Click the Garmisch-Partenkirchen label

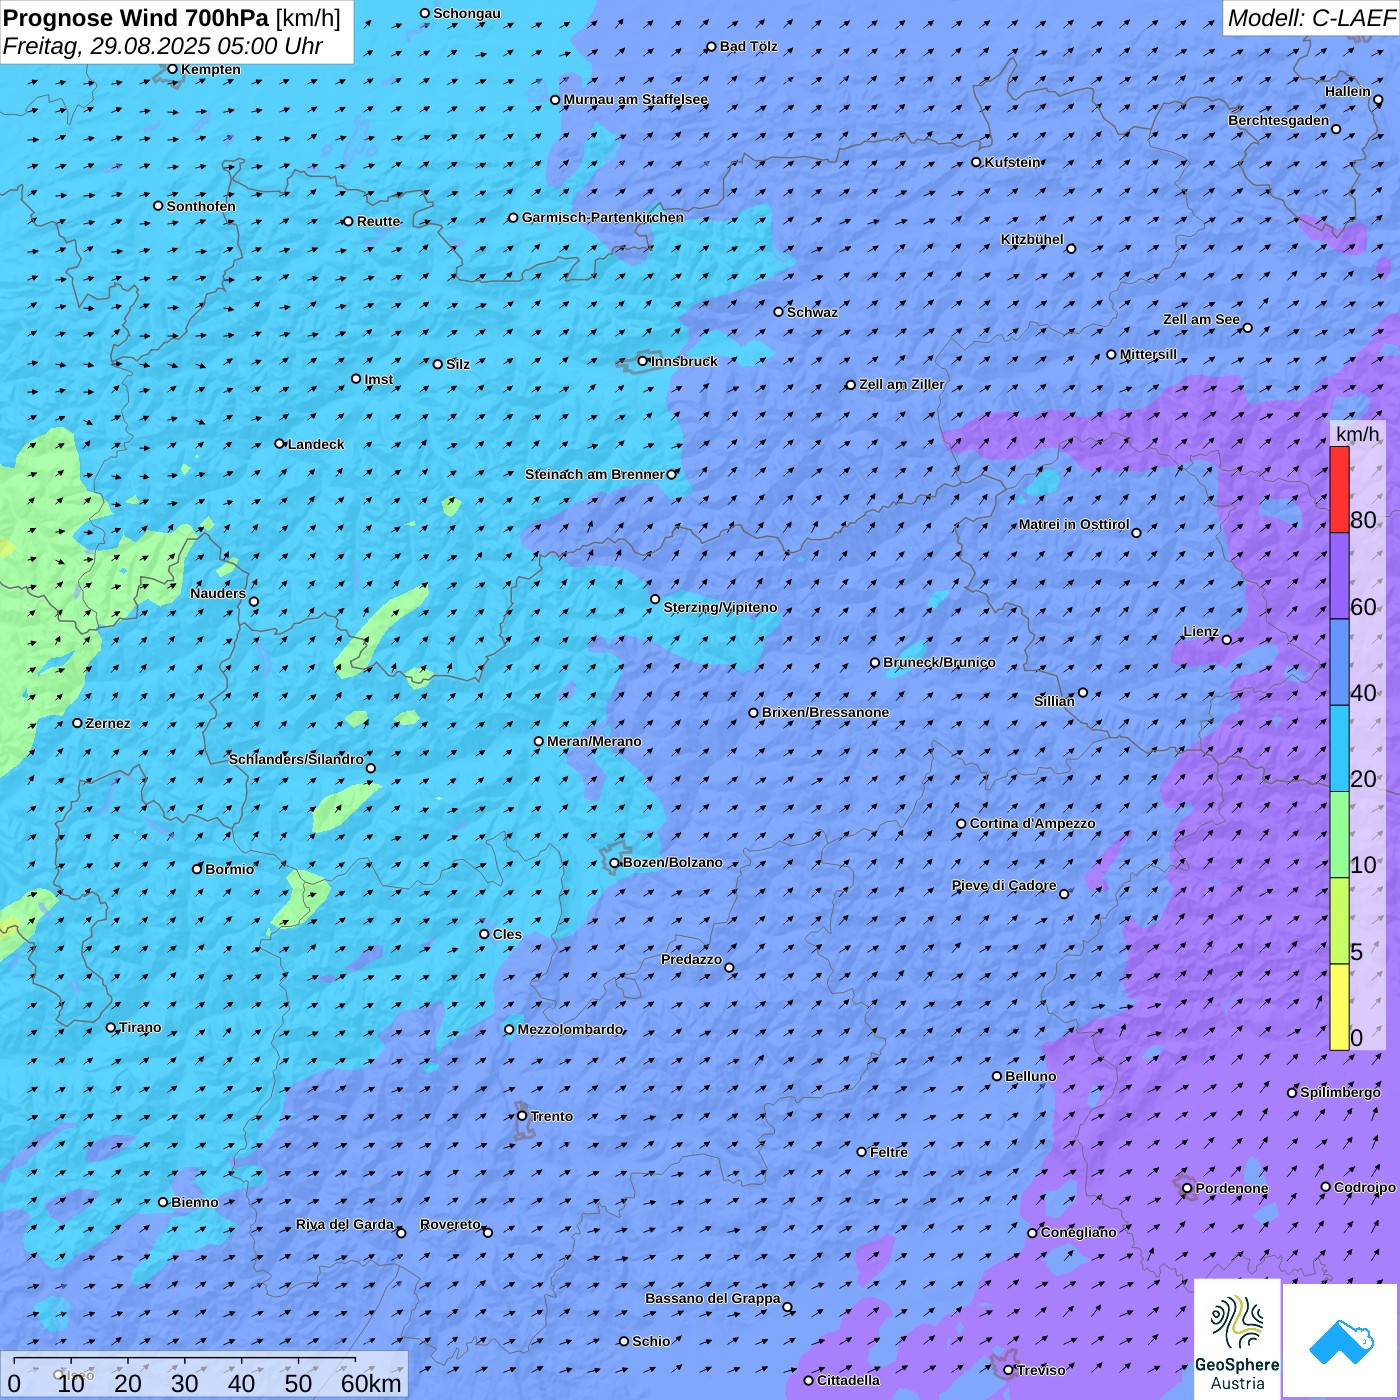click(x=603, y=217)
